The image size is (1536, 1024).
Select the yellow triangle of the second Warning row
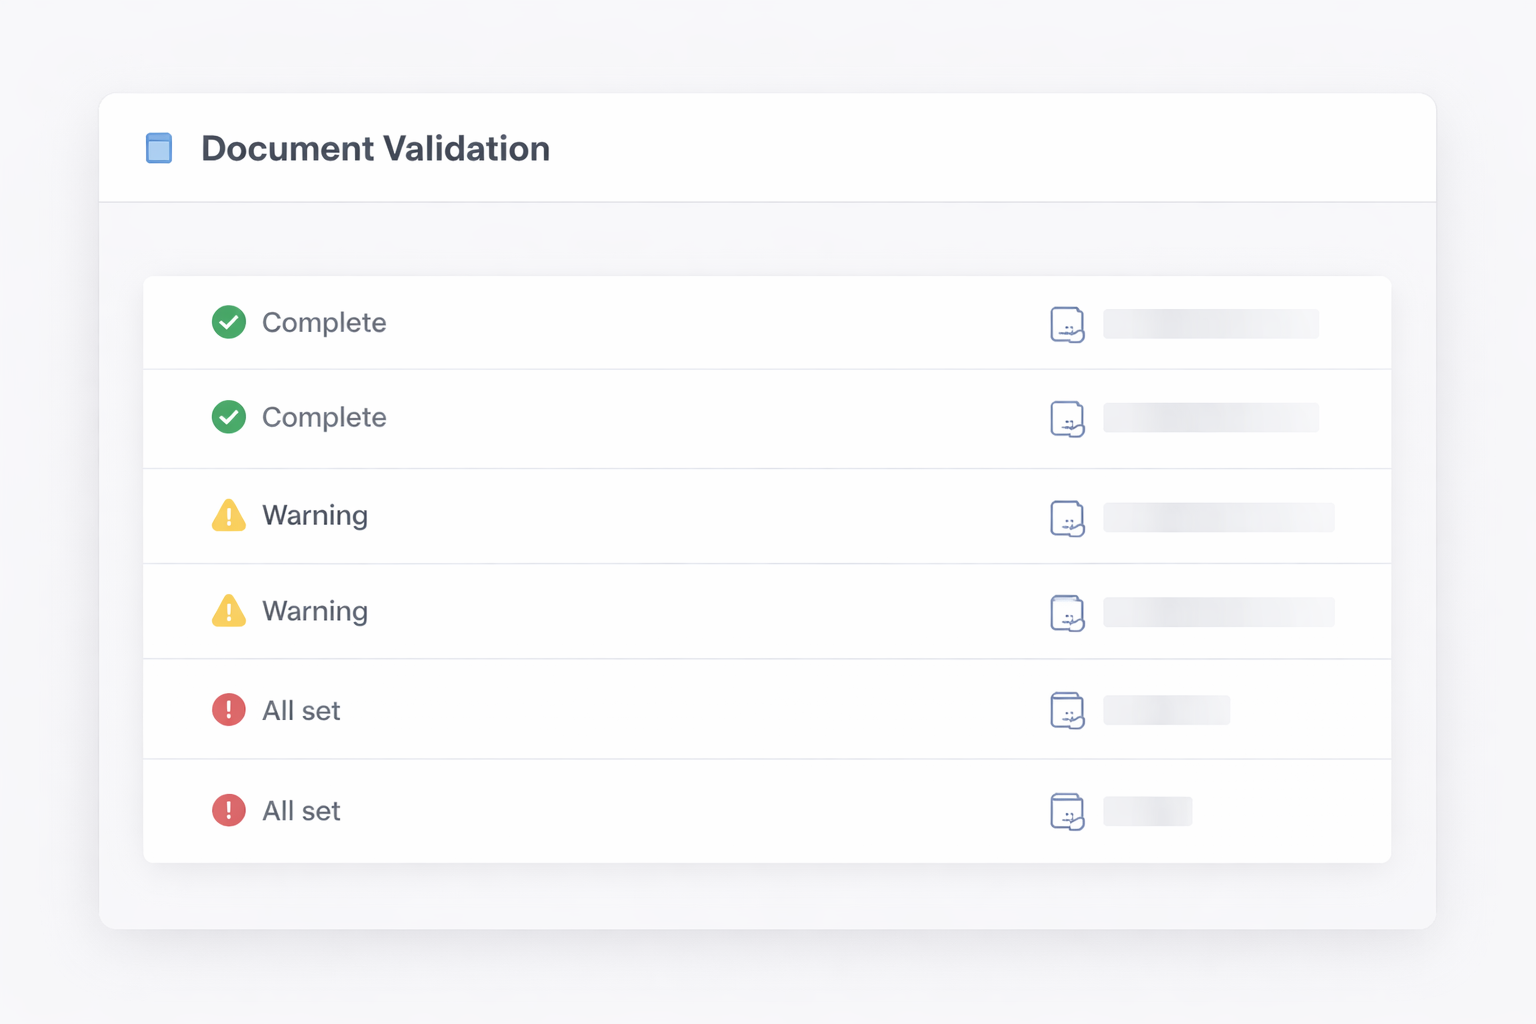pos(229,610)
